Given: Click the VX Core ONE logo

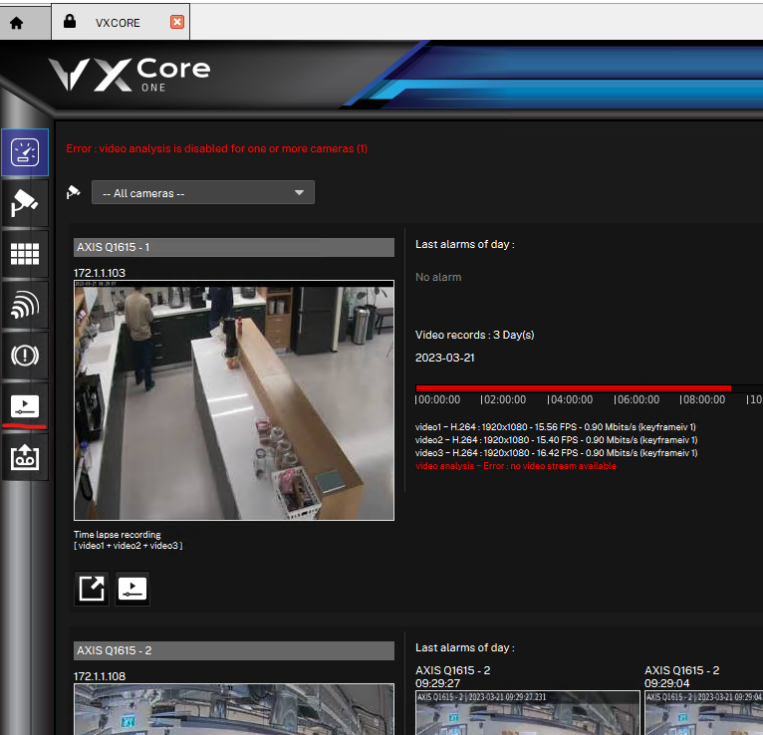Looking at the screenshot, I should [129, 74].
